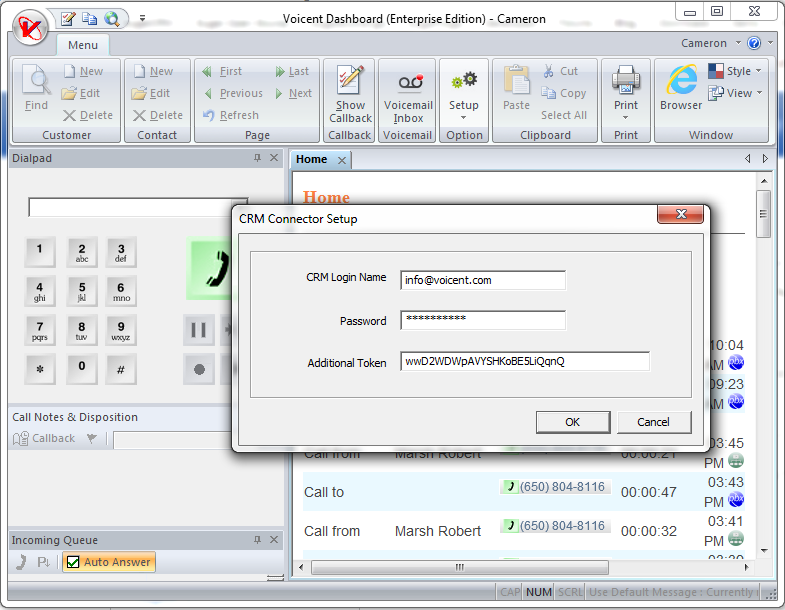The image size is (785, 610).
Task: Expand the Setup dropdown arrow
Action: (x=464, y=118)
